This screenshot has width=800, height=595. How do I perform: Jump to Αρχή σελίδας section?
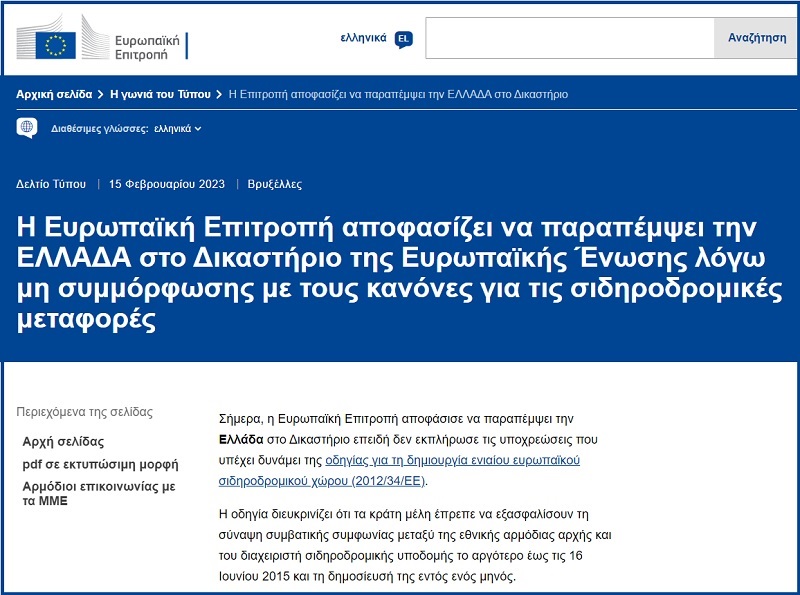click(63, 442)
